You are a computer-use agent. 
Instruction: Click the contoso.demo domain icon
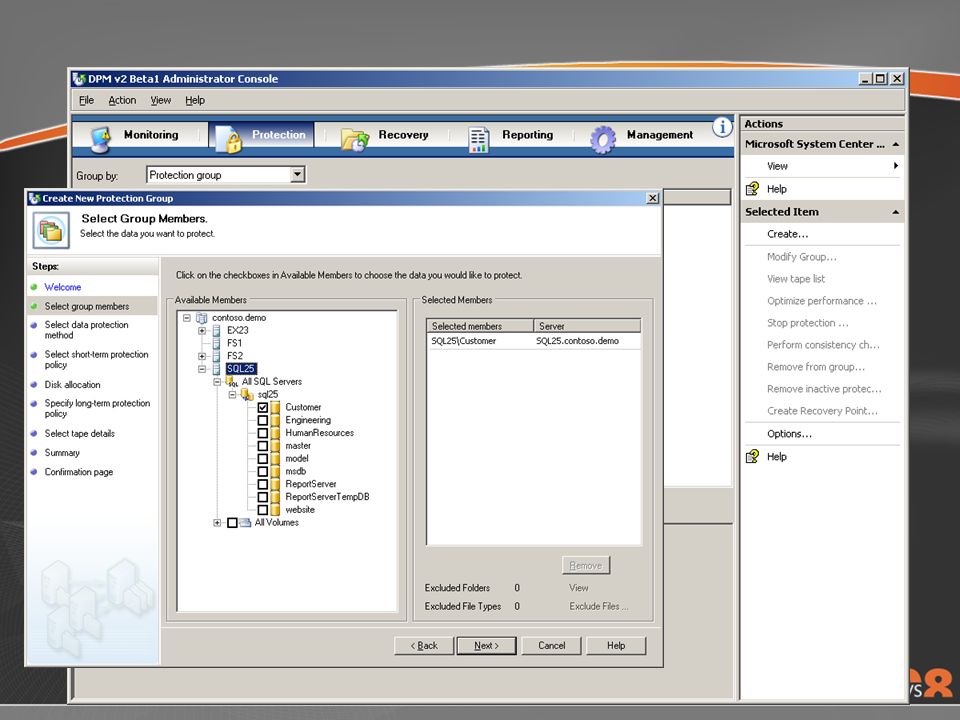(201, 318)
